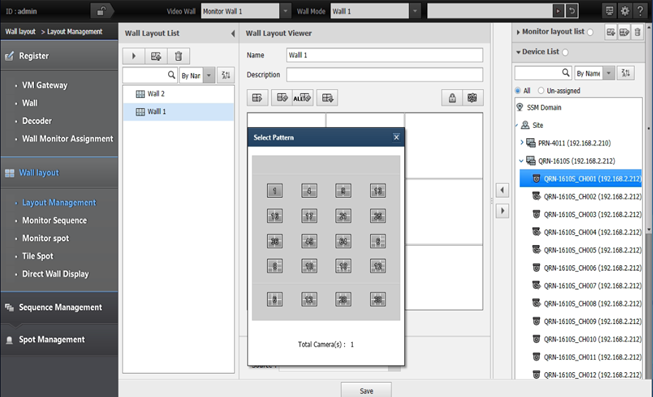Screen dimensions: 653x397
Task: Click export monitor layout icon in right panel
Action: coord(624,32)
